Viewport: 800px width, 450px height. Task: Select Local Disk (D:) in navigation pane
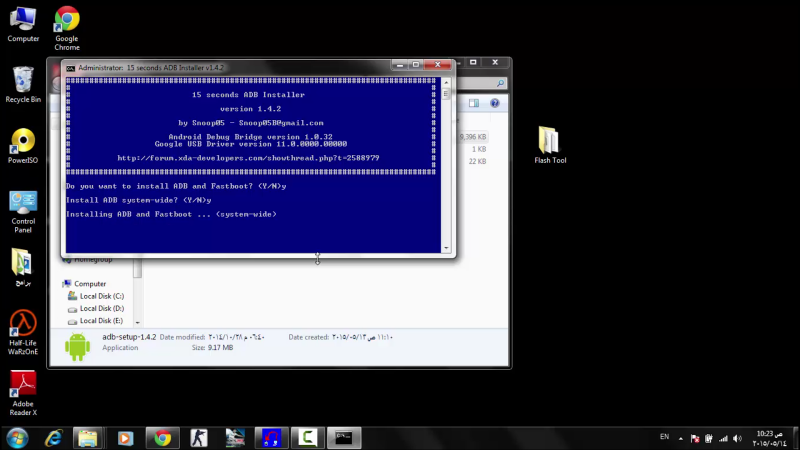[x=101, y=309]
